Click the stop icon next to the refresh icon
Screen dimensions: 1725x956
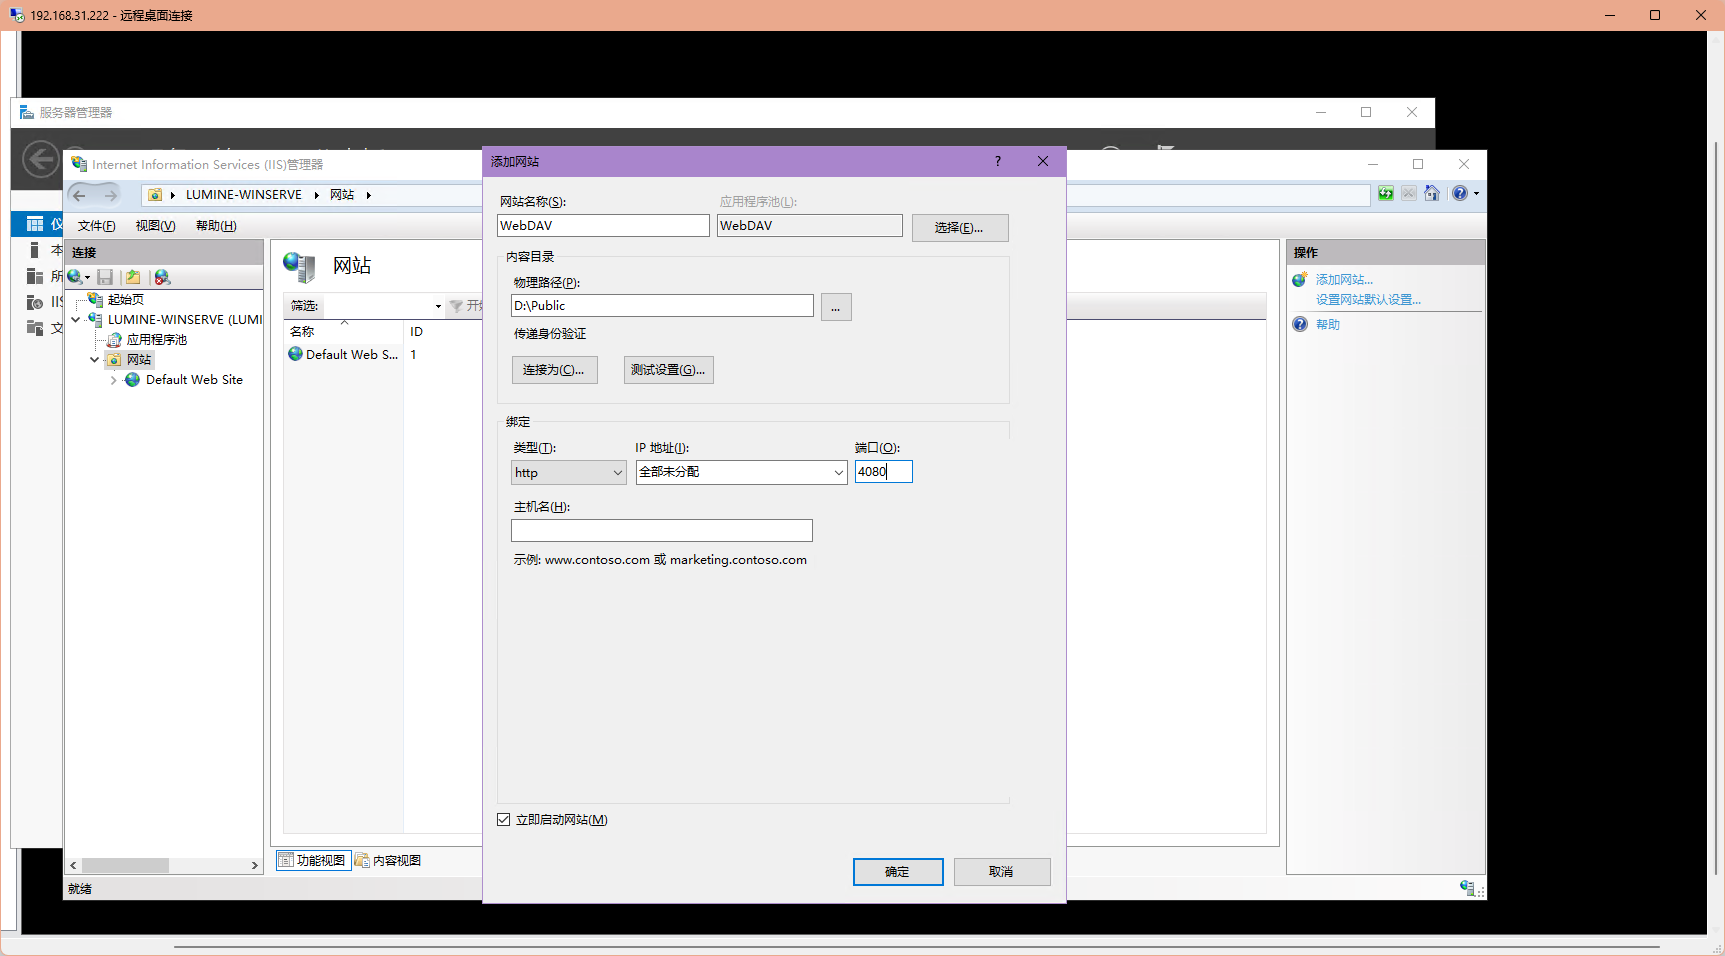pyautogui.click(x=1409, y=193)
